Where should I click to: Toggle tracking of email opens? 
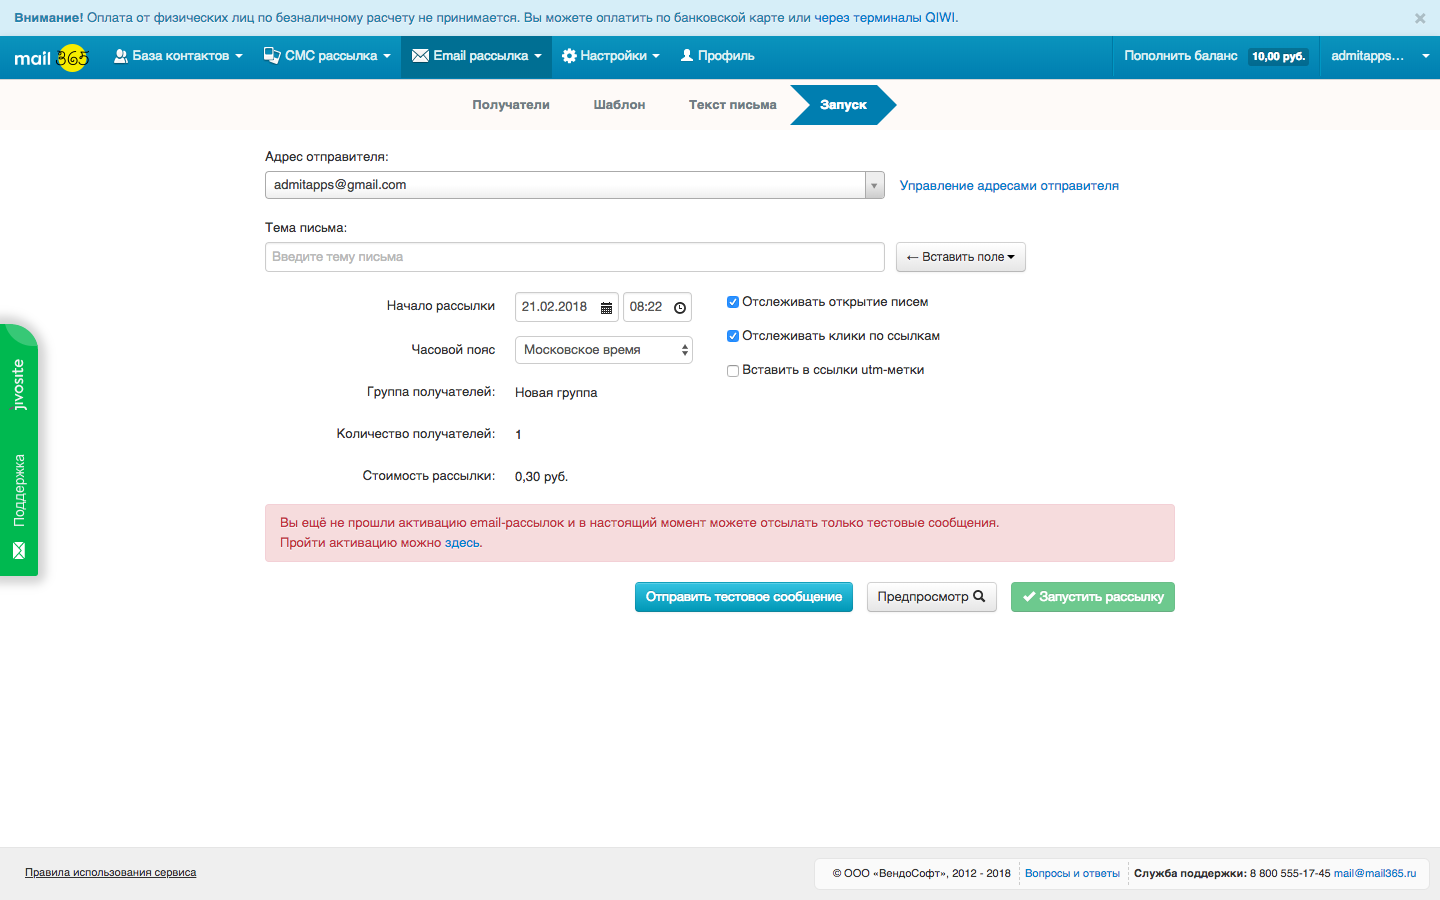[733, 302]
